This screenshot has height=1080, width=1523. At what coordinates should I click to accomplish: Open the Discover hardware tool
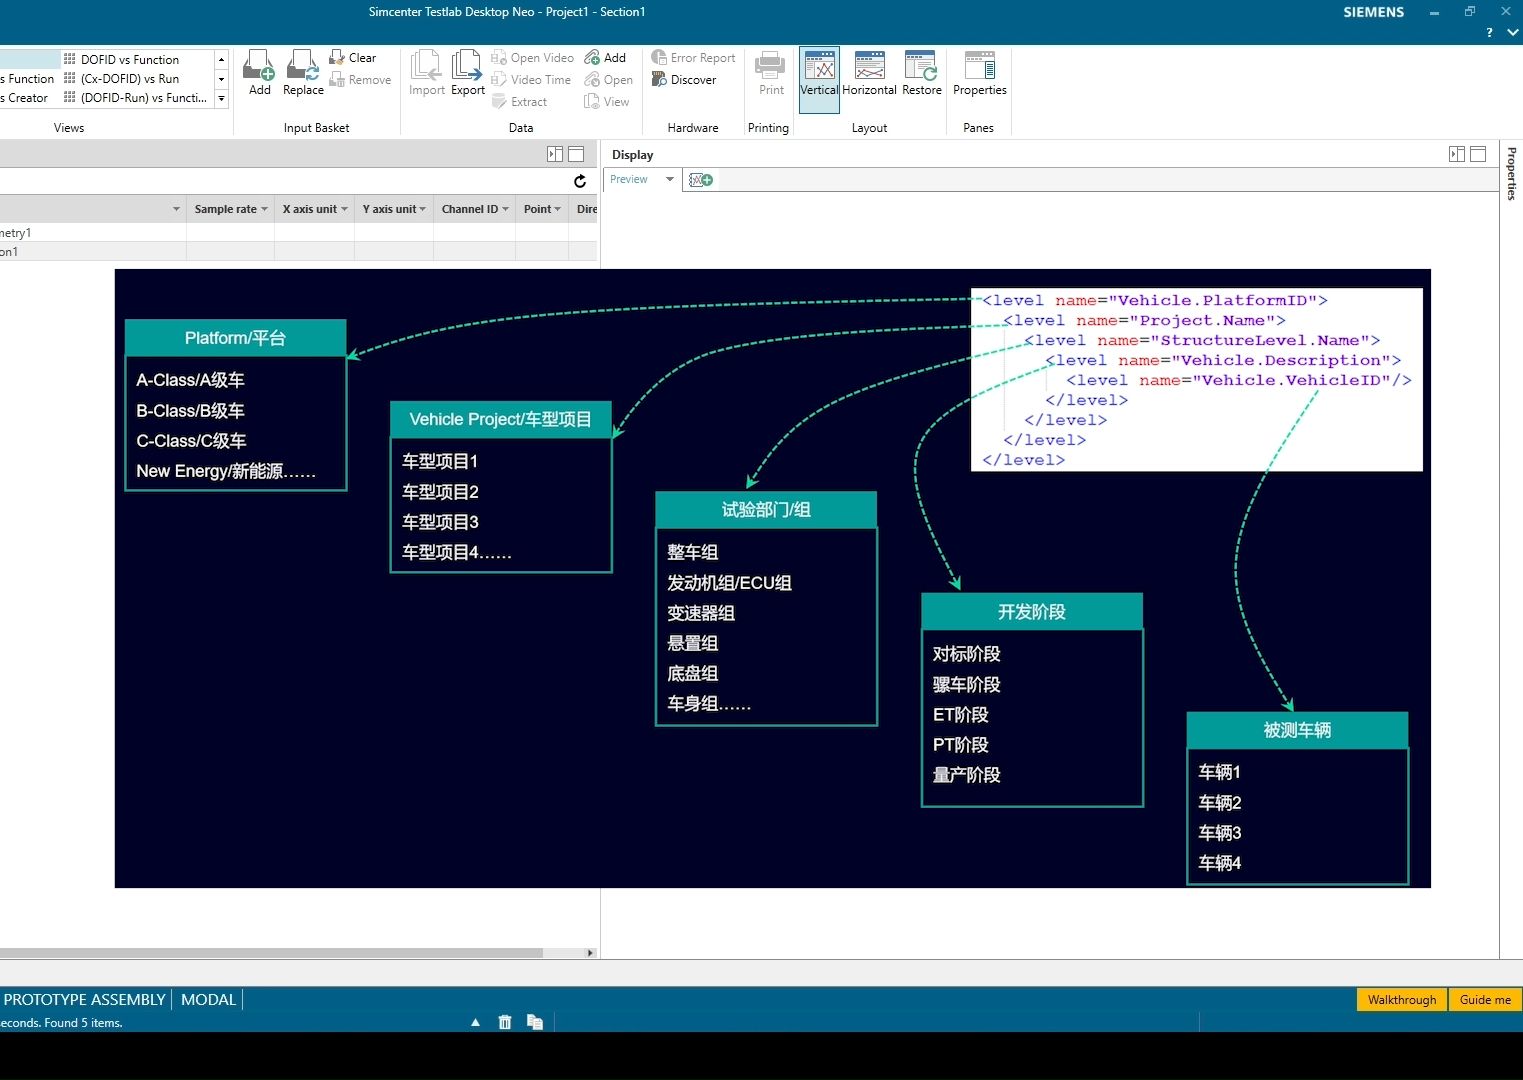coord(684,80)
